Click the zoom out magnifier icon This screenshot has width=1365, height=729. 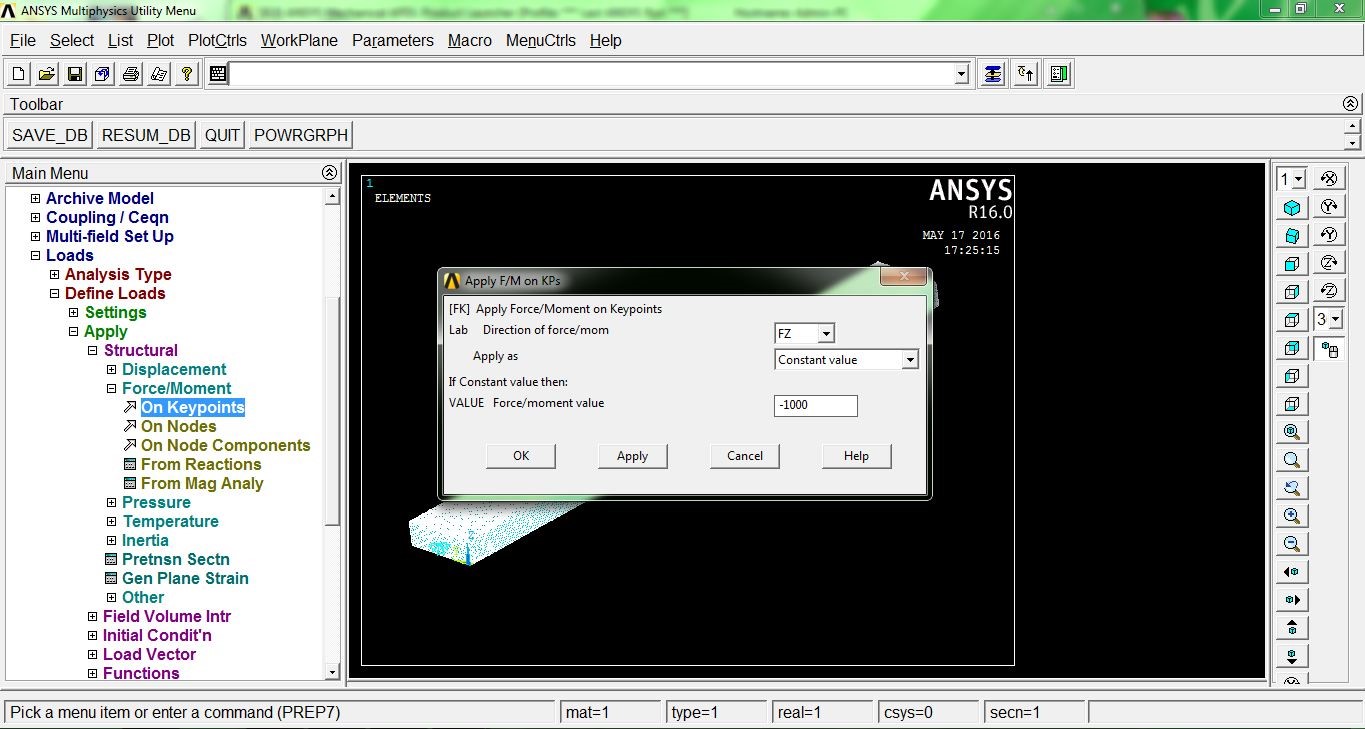click(x=1290, y=543)
